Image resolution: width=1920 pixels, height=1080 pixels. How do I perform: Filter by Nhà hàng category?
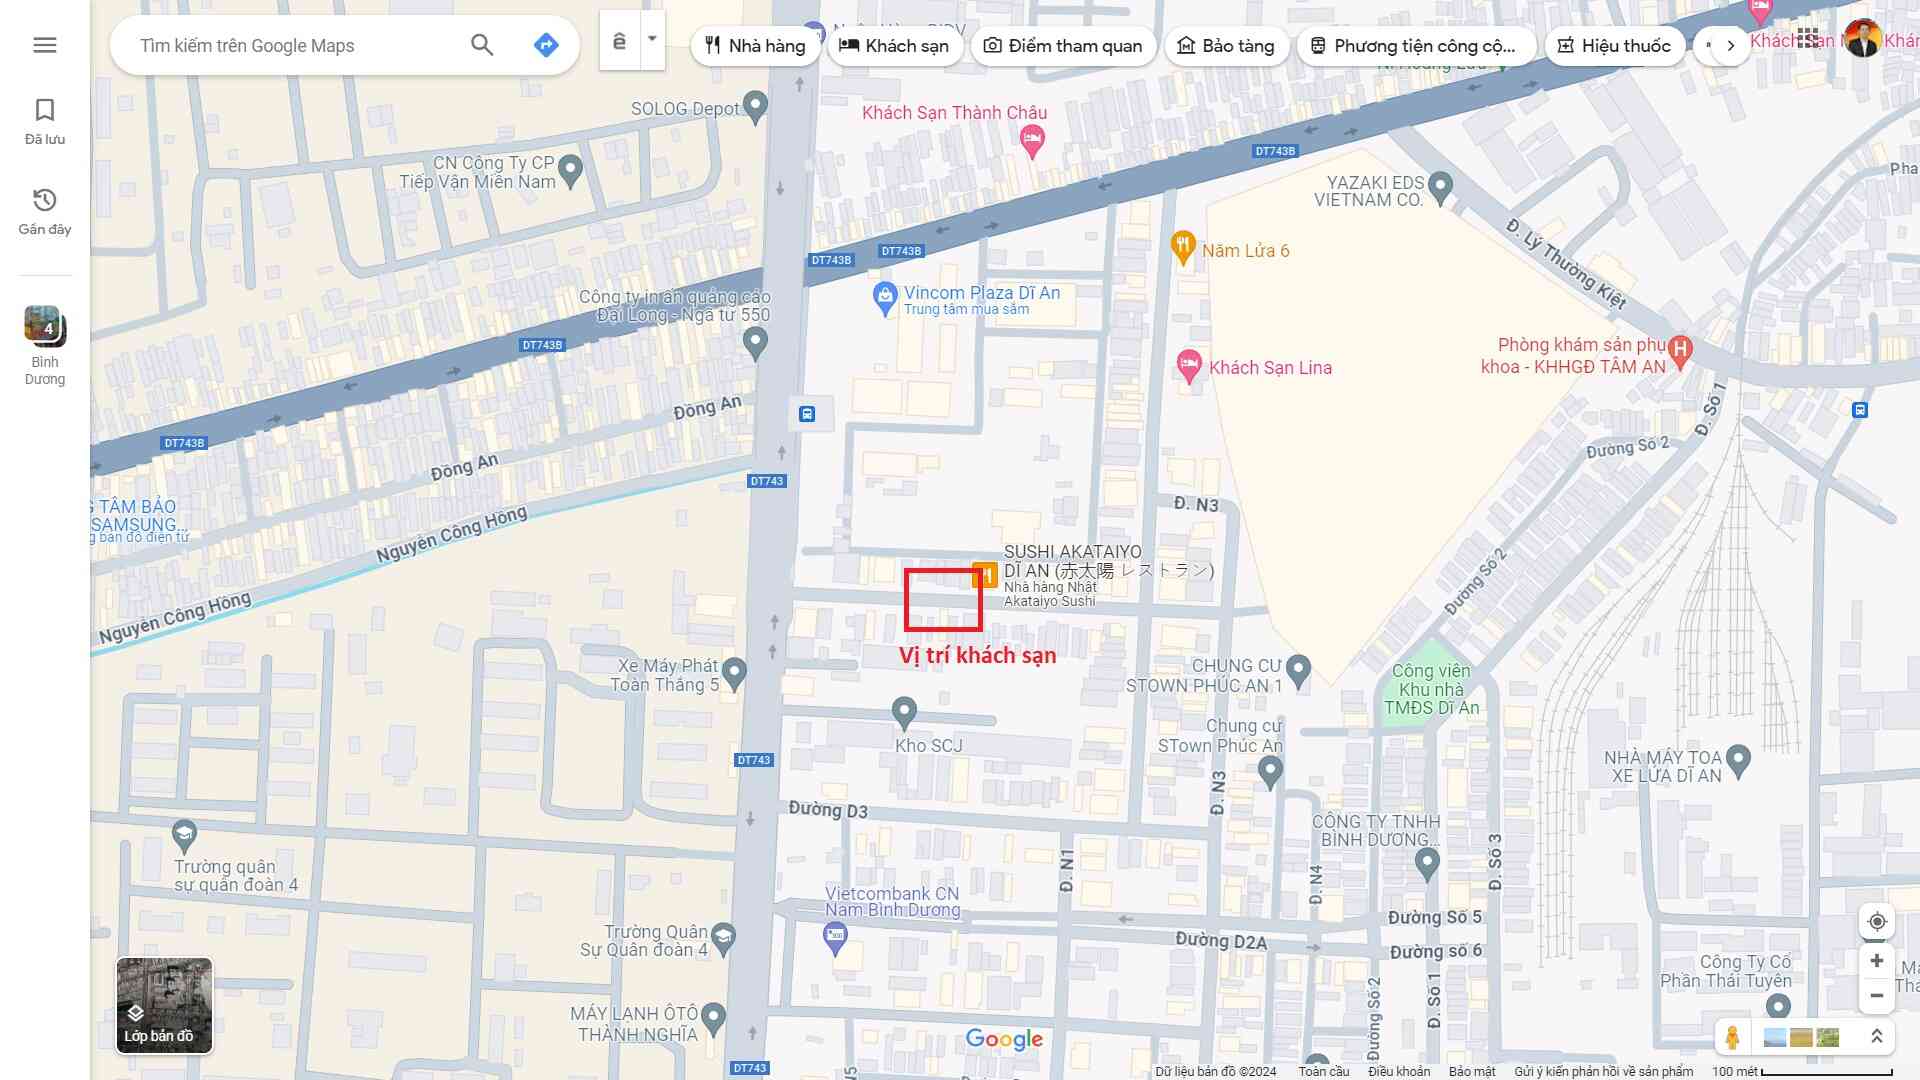(755, 46)
